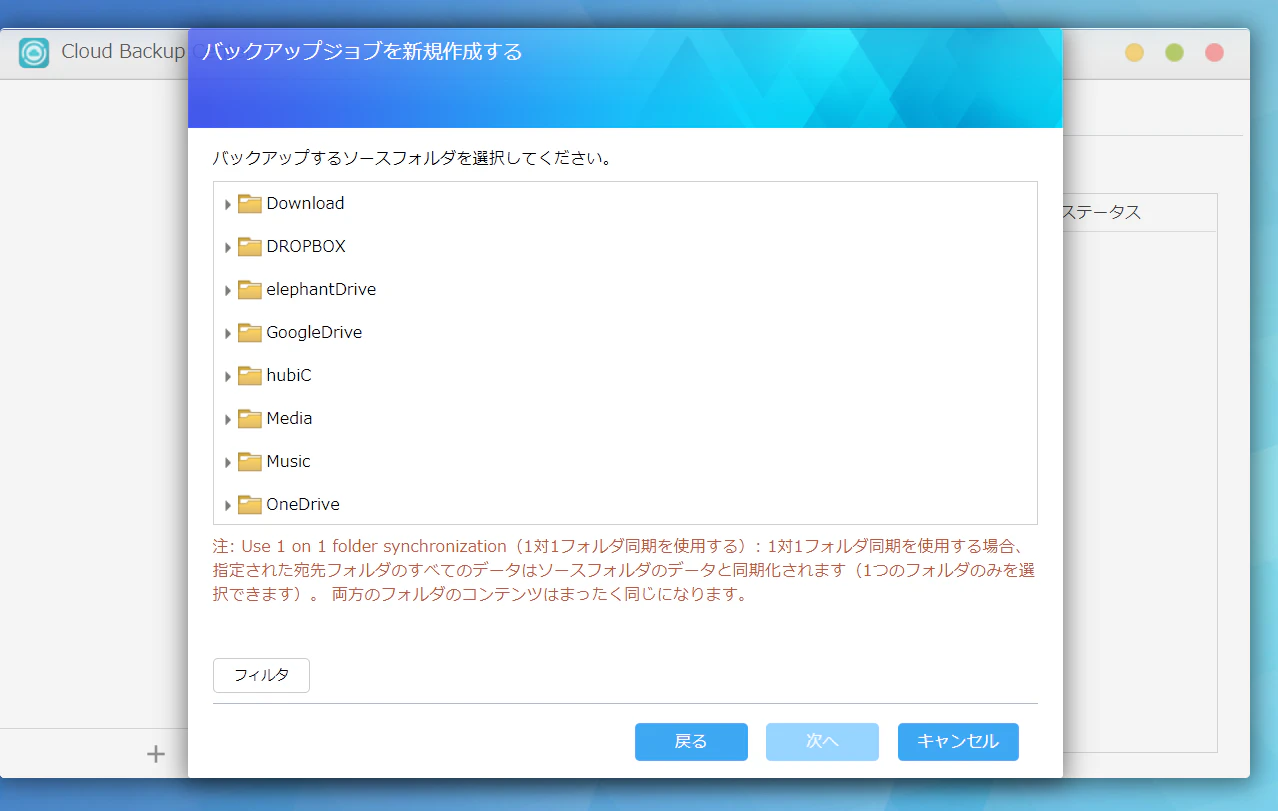Viewport: 1278px width, 811px height.
Task: Expand the GoogleDrive folder arrow
Action: tap(228, 334)
